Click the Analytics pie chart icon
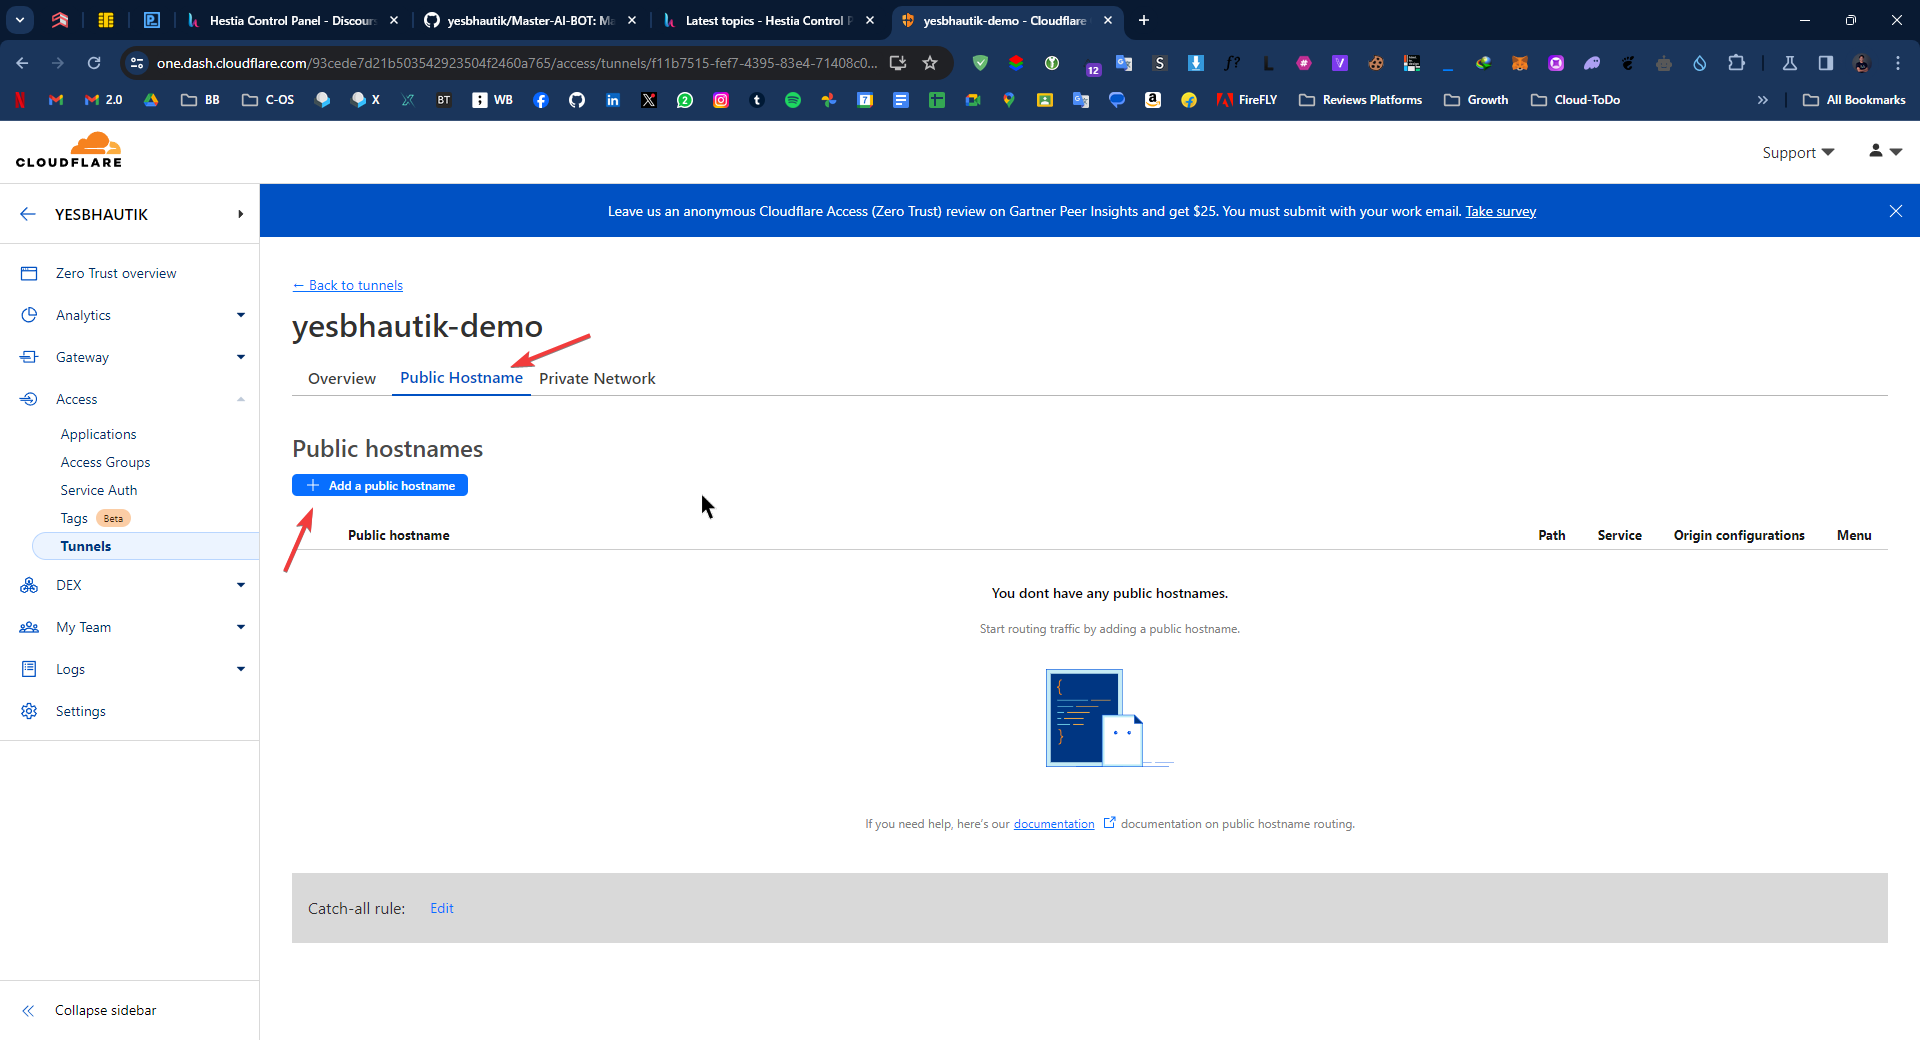The image size is (1920, 1040). point(29,315)
